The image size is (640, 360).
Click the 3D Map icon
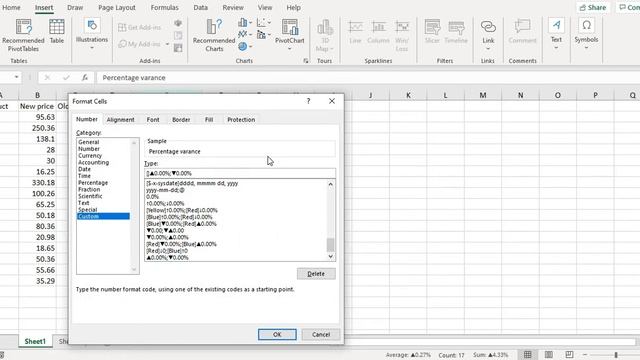click(x=324, y=35)
